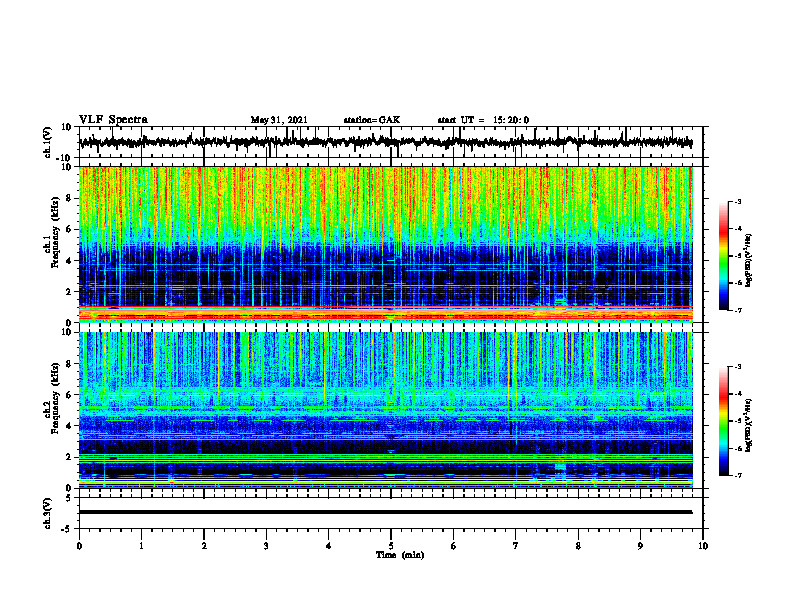Click the -7 tick on the upper color bar
792x612 pixels.
(x=737, y=310)
